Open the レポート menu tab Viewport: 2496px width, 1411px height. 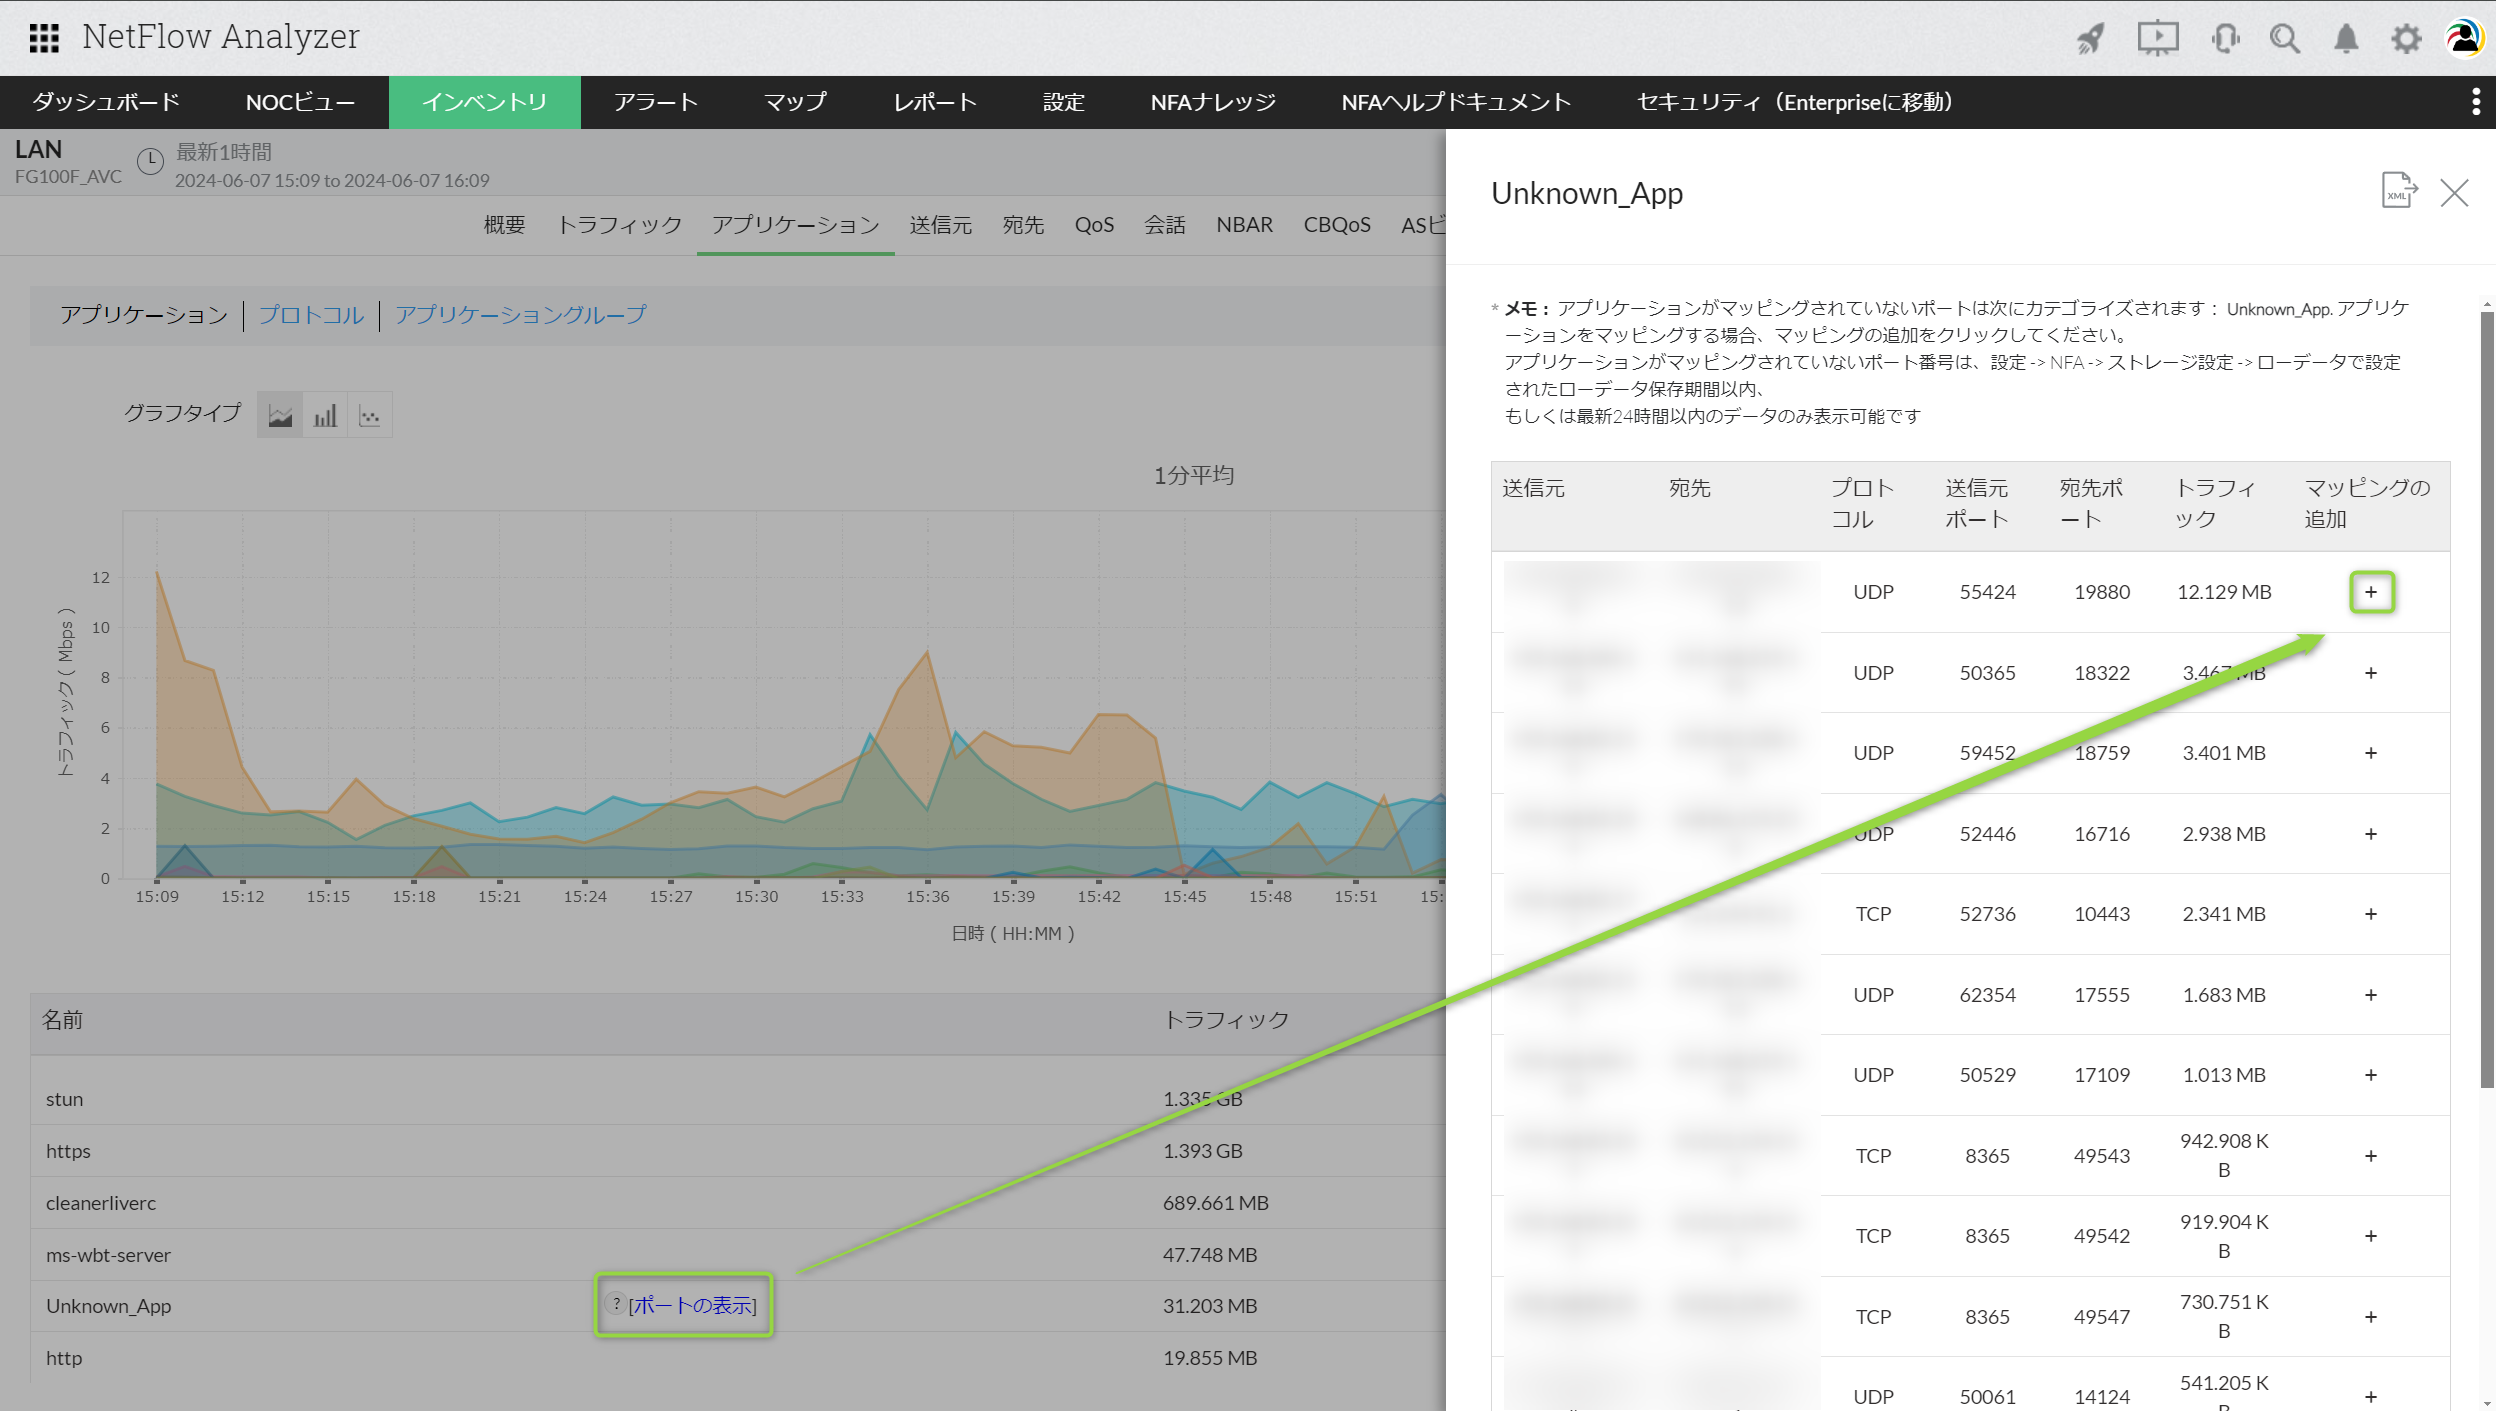pyautogui.click(x=934, y=102)
